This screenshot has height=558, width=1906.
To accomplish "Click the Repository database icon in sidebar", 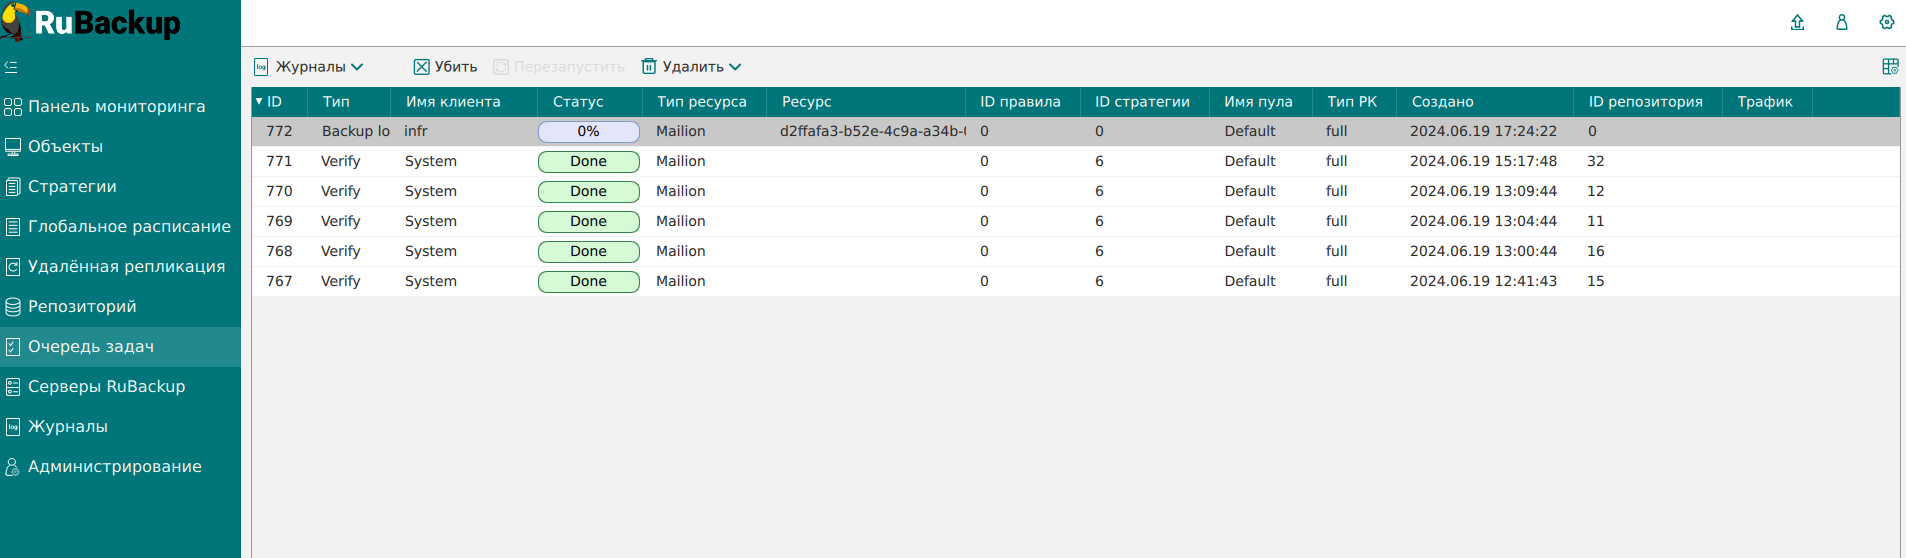I will tap(13, 307).
